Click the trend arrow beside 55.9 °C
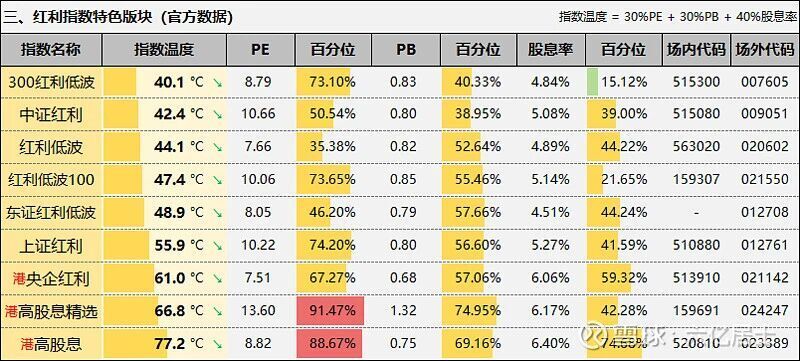 click(x=217, y=246)
